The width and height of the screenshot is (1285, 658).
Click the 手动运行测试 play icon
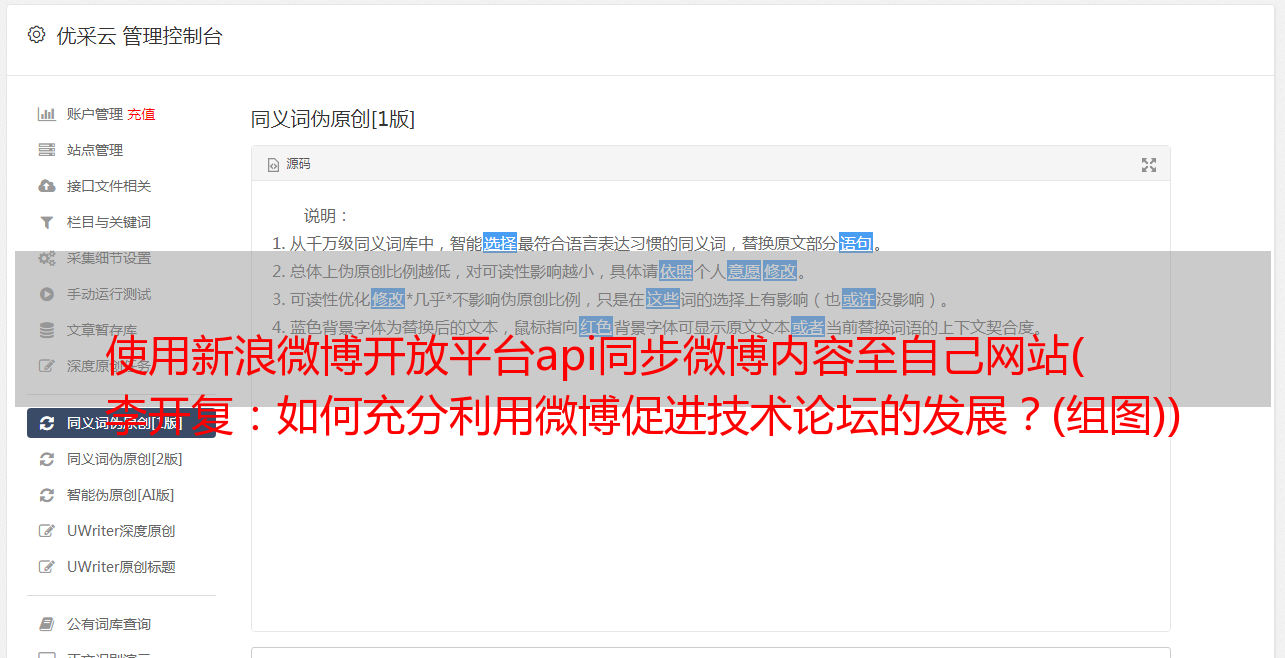pos(46,294)
